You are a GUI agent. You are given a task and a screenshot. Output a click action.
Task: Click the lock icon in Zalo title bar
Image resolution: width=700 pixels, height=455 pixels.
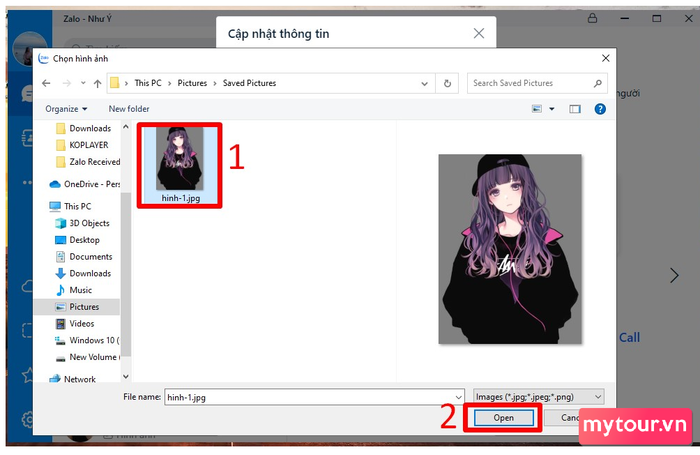[592, 18]
